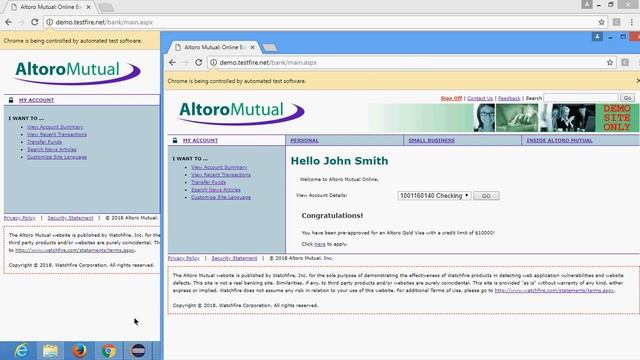This screenshot has height=360, width=640.
Task: Click background window address bar URL
Action: coord(104,22)
